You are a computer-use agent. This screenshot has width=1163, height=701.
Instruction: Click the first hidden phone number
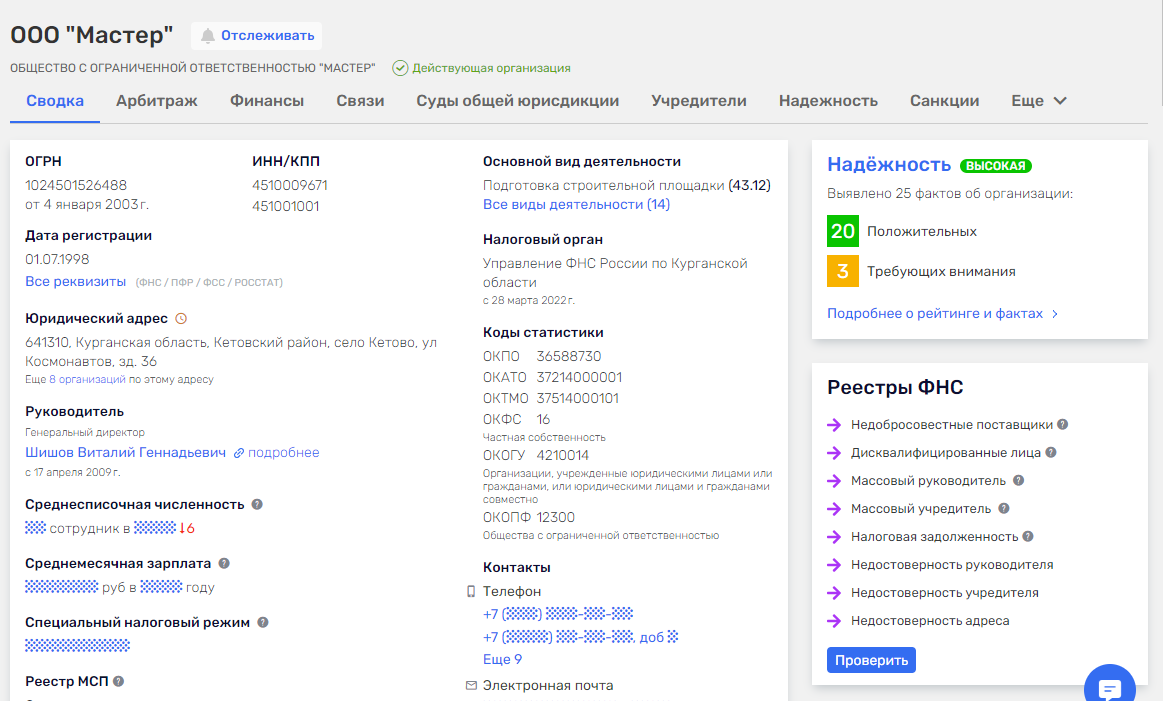[558, 614]
